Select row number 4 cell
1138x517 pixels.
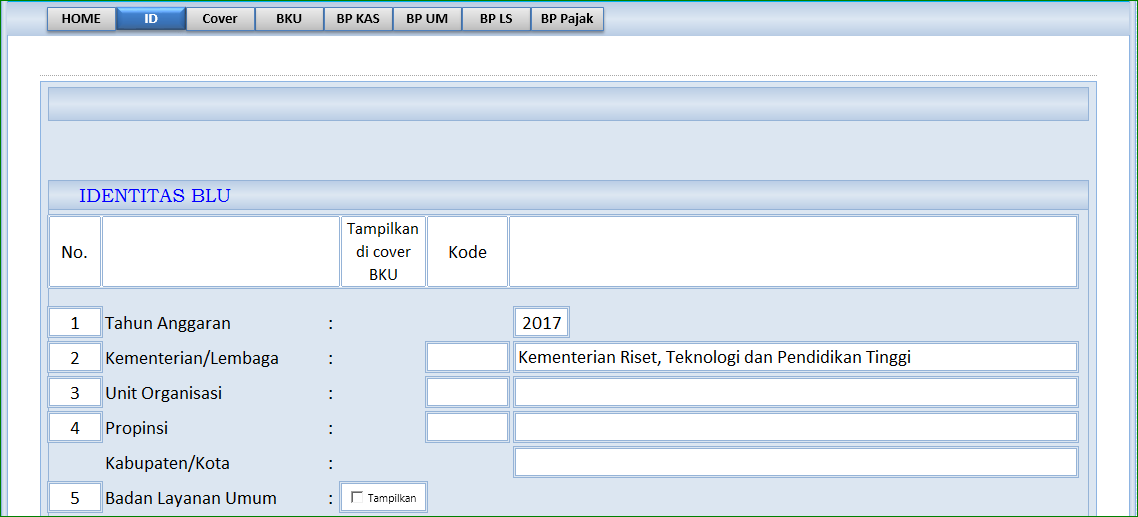tap(75, 427)
